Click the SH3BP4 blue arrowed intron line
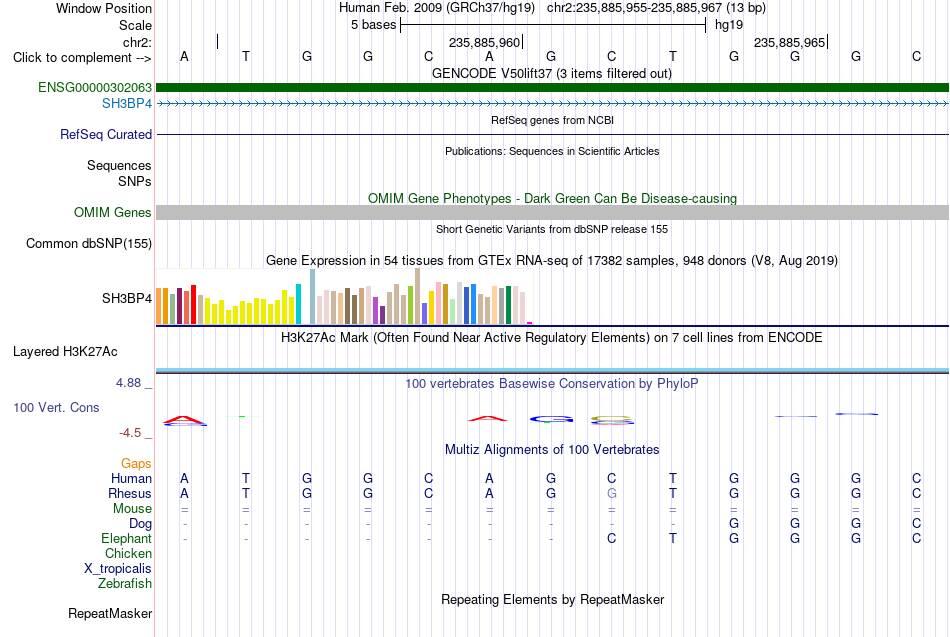 pyautogui.click(x=552, y=104)
